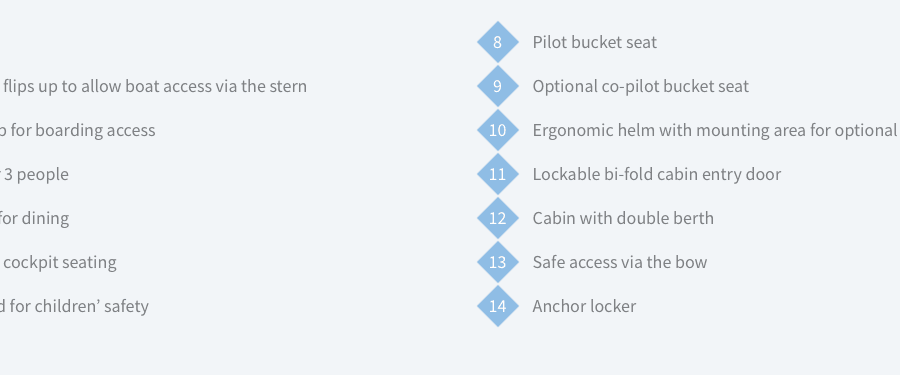Select the children's safety feature text
This screenshot has width=900, height=375.
point(75,306)
